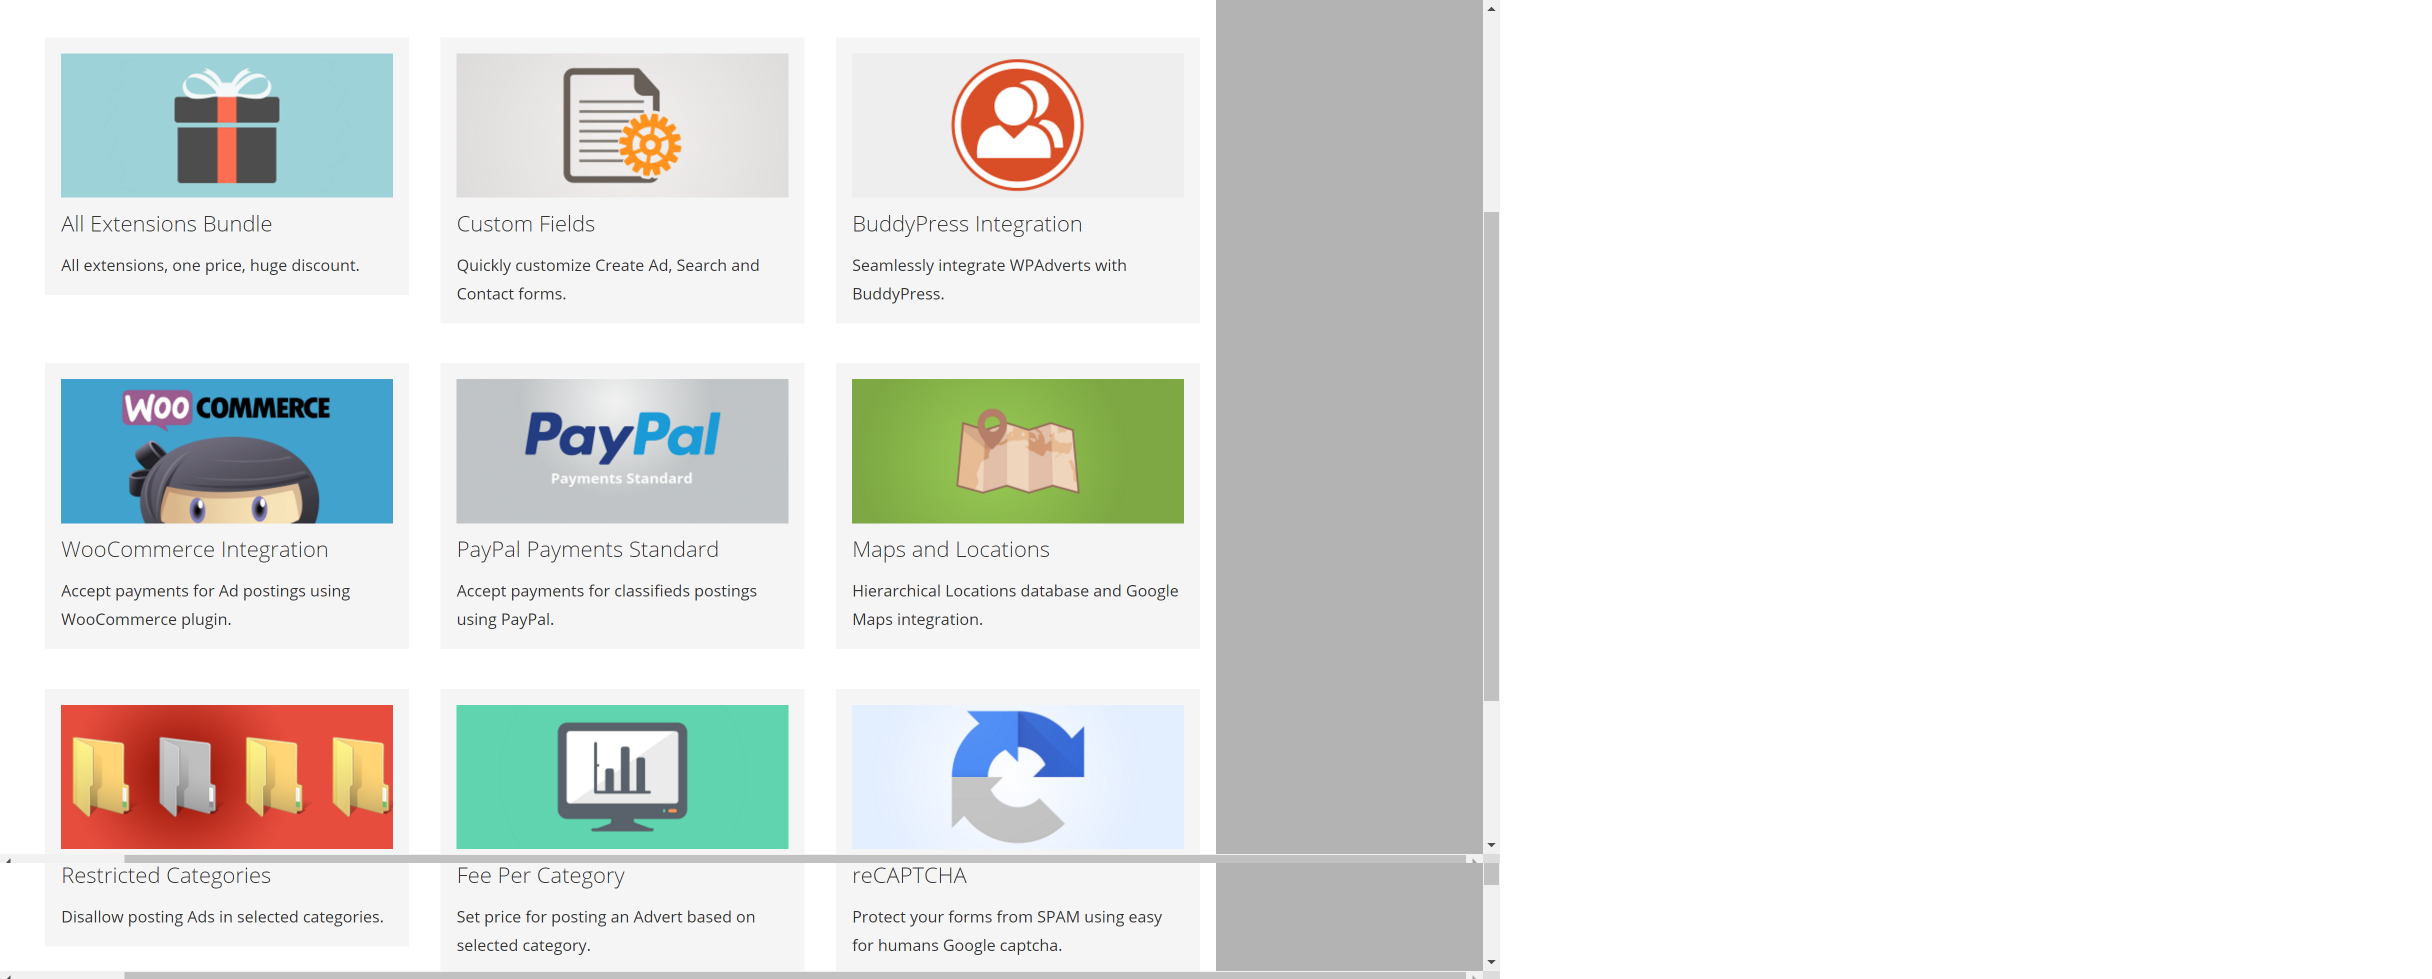
Task: Click the Maps and Locations map pin graphic
Action: coord(1017,450)
